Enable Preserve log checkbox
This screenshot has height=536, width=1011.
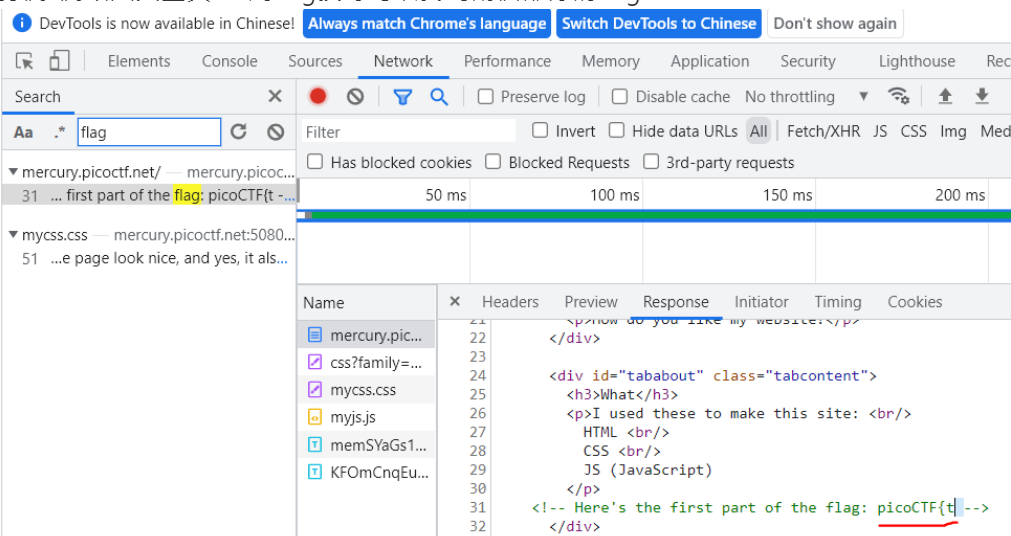pos(486,97)
